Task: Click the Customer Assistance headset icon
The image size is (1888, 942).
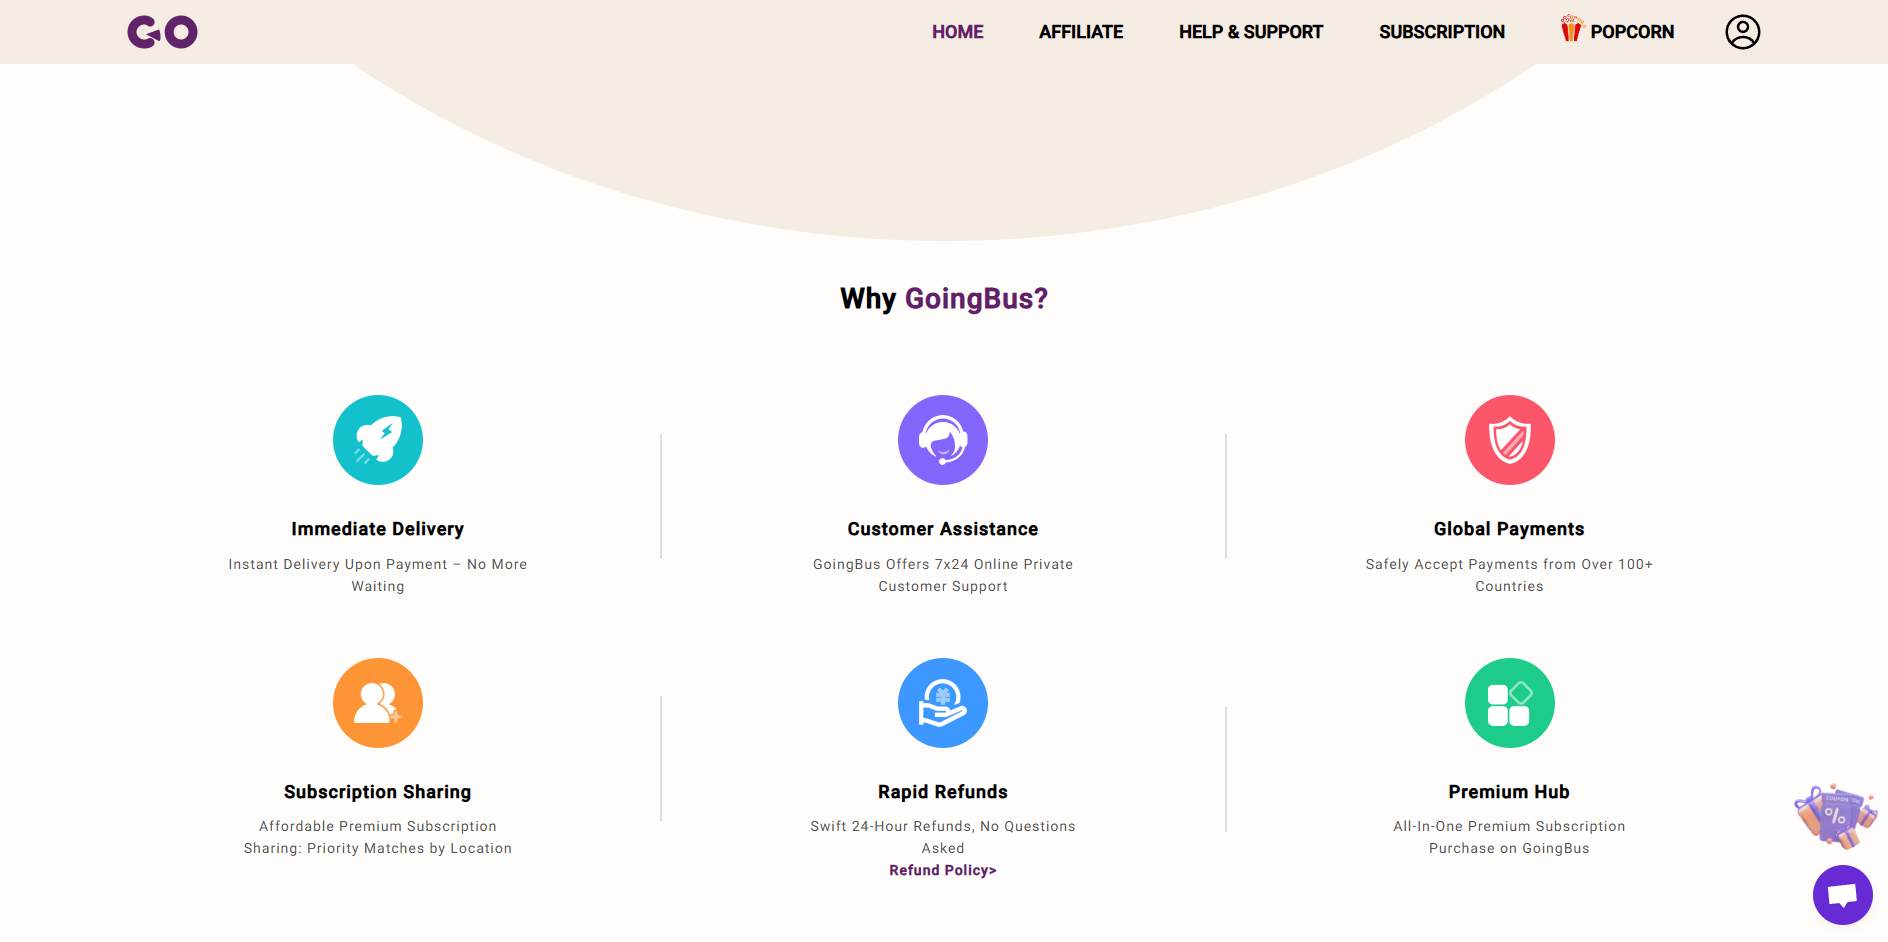Action: [943, 440]
